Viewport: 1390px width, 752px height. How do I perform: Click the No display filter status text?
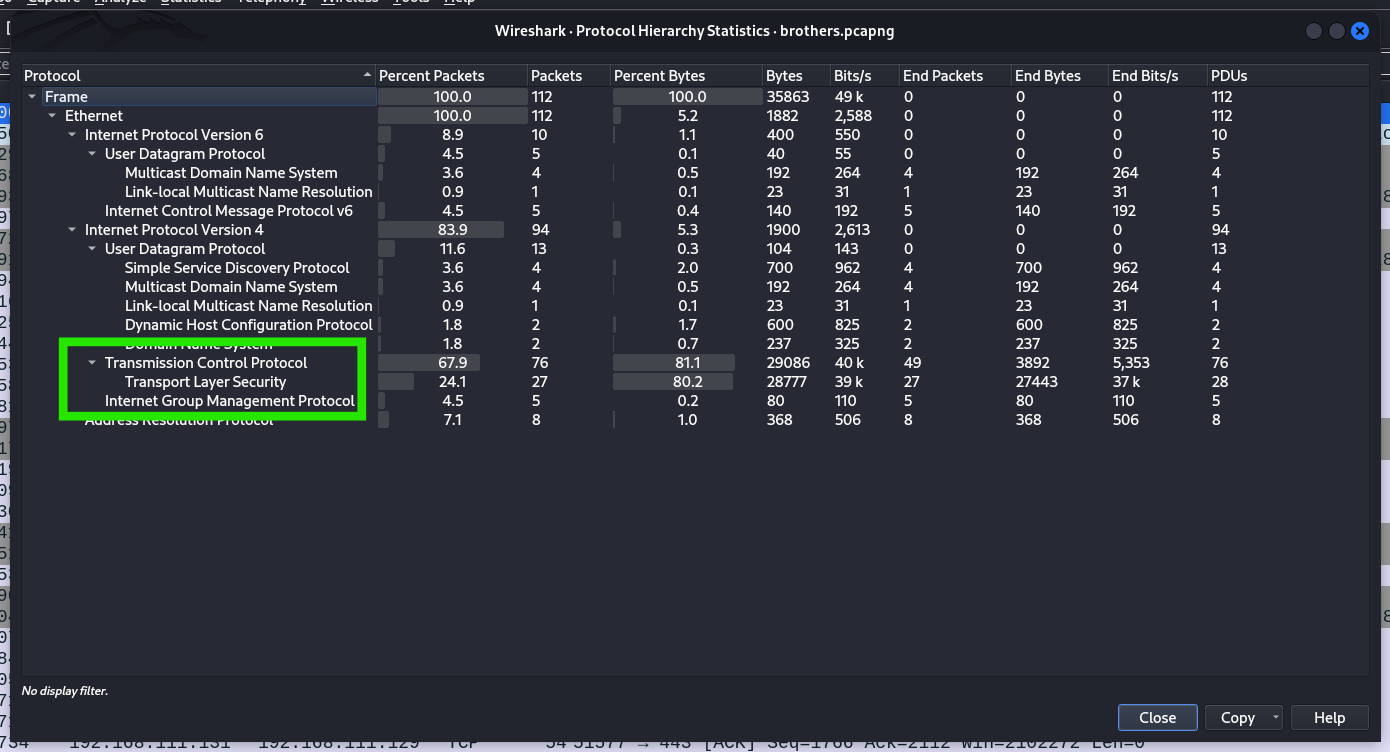(65, 691)
